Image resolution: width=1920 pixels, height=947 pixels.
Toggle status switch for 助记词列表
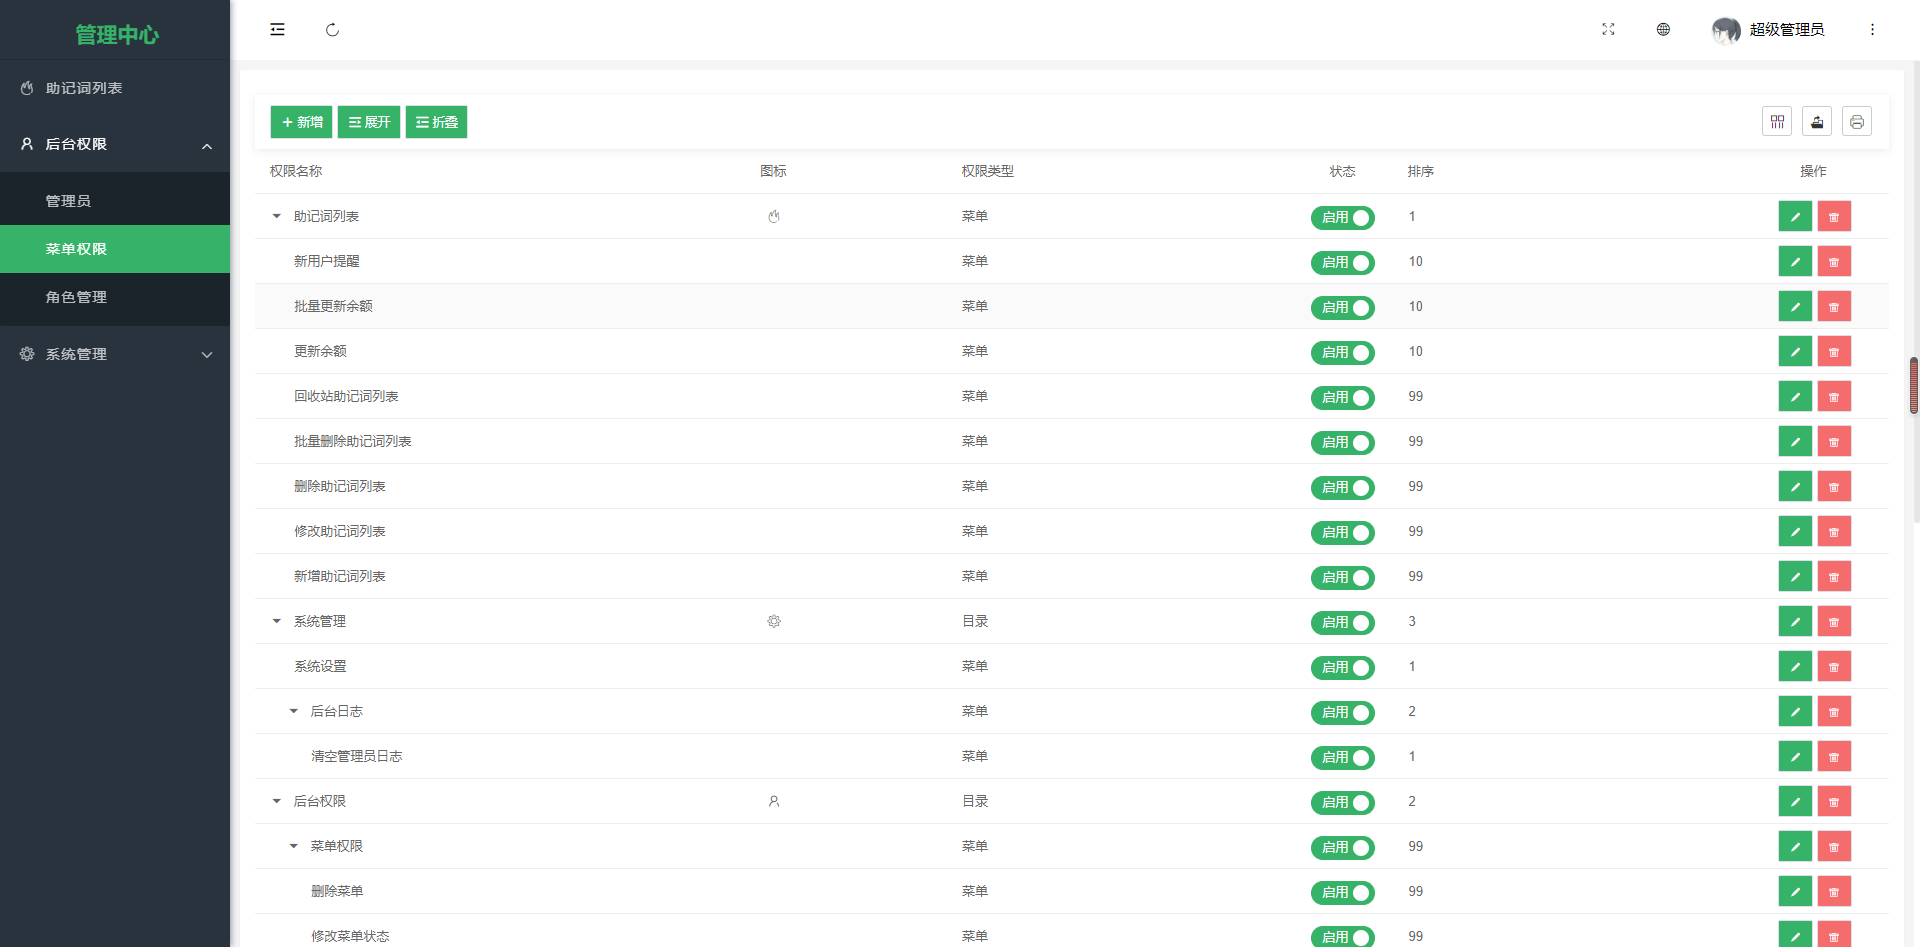tap(1343, 217)
